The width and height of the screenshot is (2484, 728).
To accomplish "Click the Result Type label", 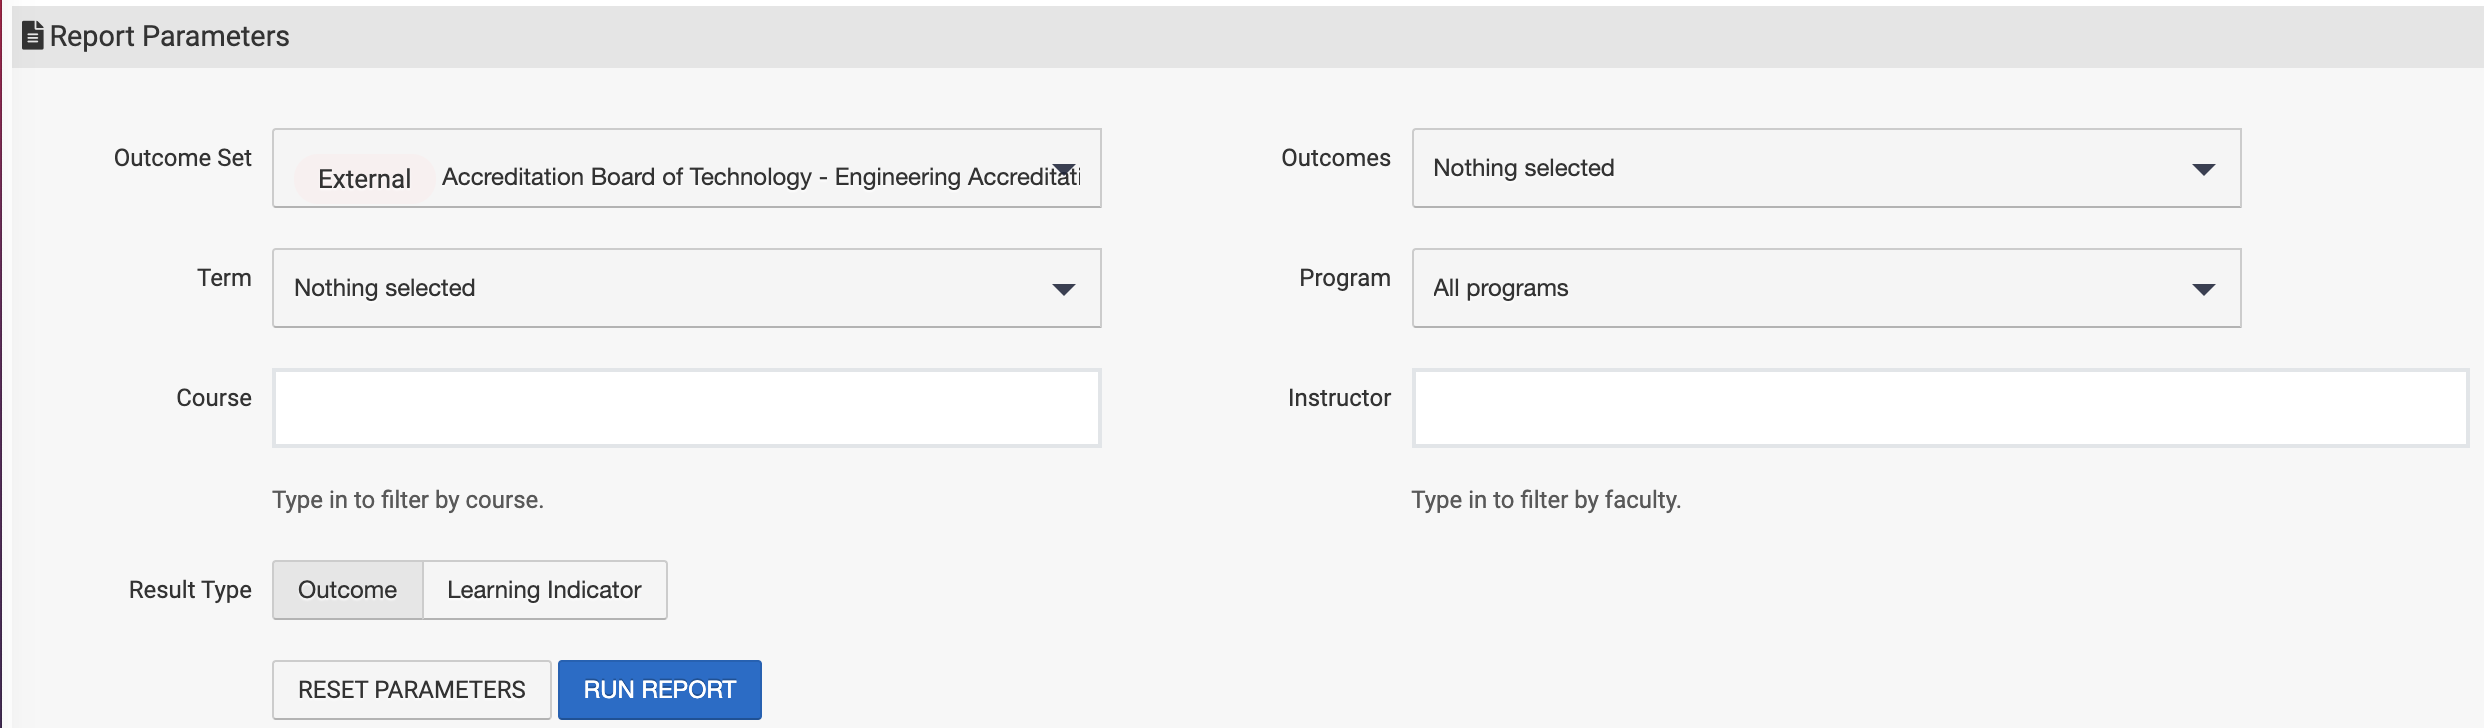I will pos(190,590).
